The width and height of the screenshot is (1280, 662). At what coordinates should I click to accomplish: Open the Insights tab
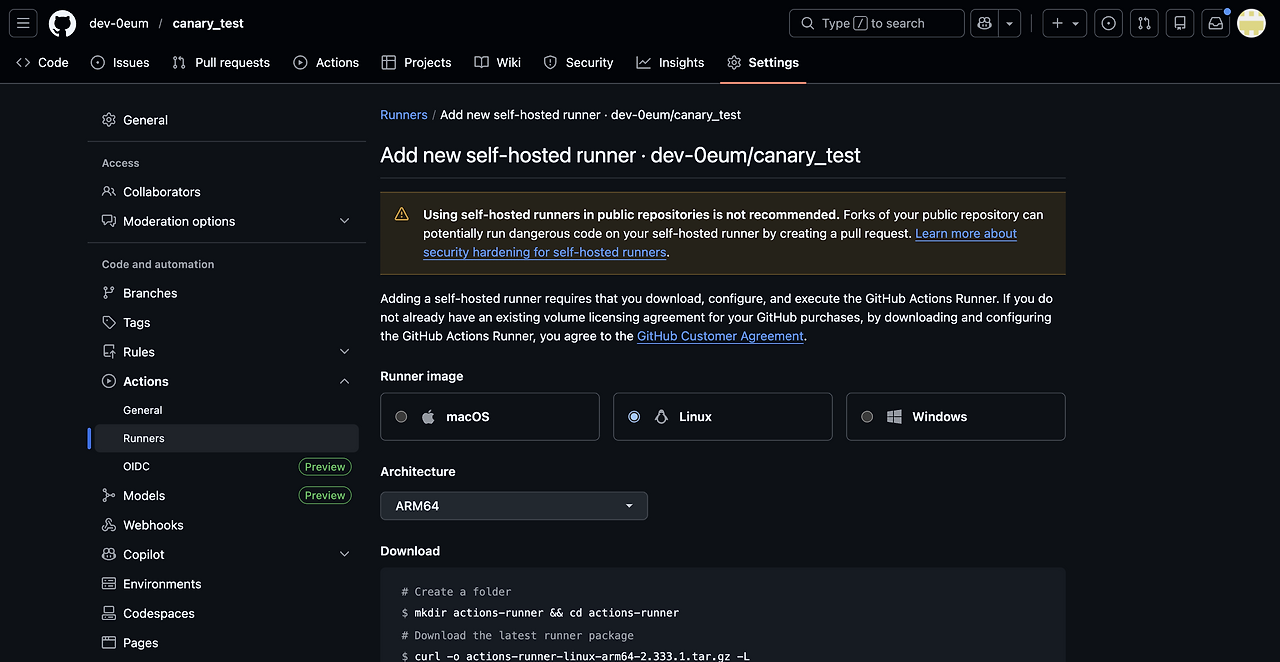click(x=671, y=62)
